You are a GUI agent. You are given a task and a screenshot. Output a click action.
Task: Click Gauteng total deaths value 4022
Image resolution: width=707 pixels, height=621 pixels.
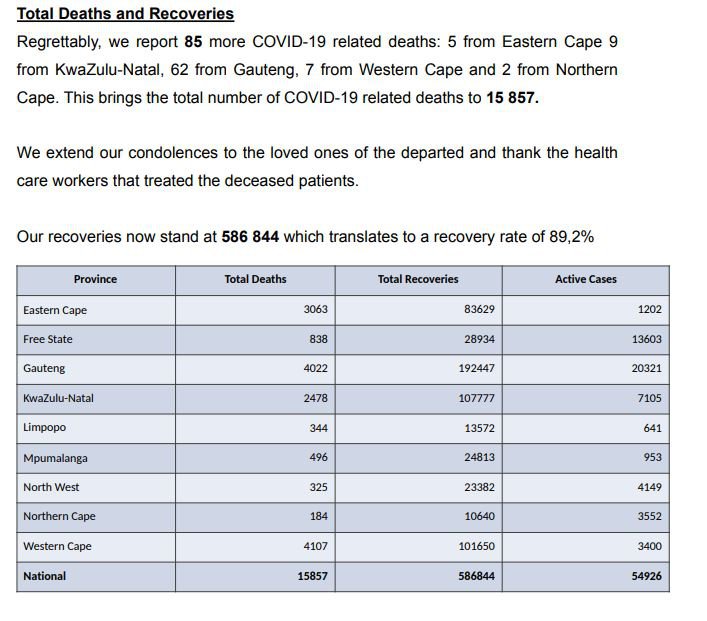316,368
